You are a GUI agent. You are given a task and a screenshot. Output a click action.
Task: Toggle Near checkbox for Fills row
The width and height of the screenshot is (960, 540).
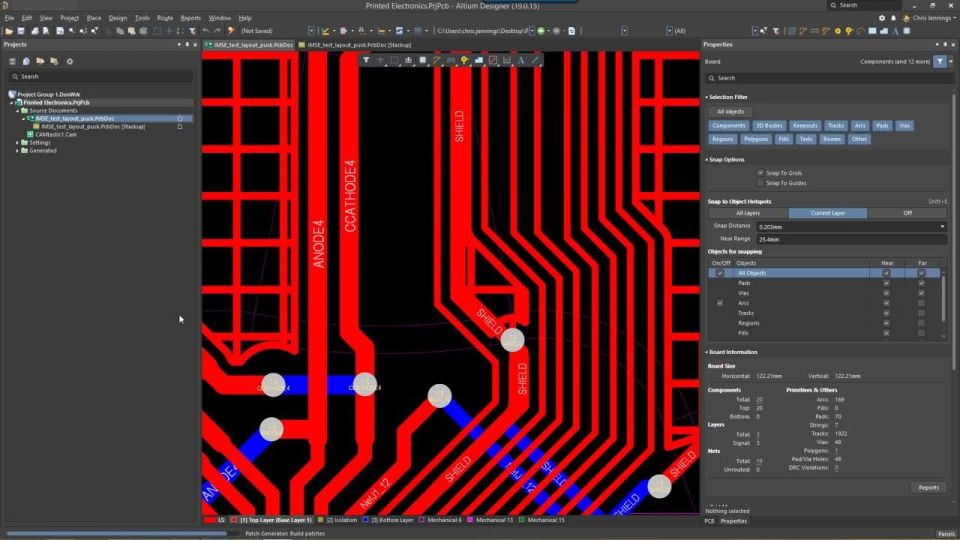[886, 333]
